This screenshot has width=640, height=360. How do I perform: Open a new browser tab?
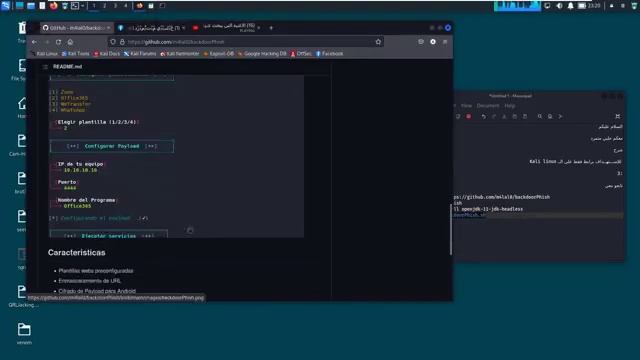point(271,28)
